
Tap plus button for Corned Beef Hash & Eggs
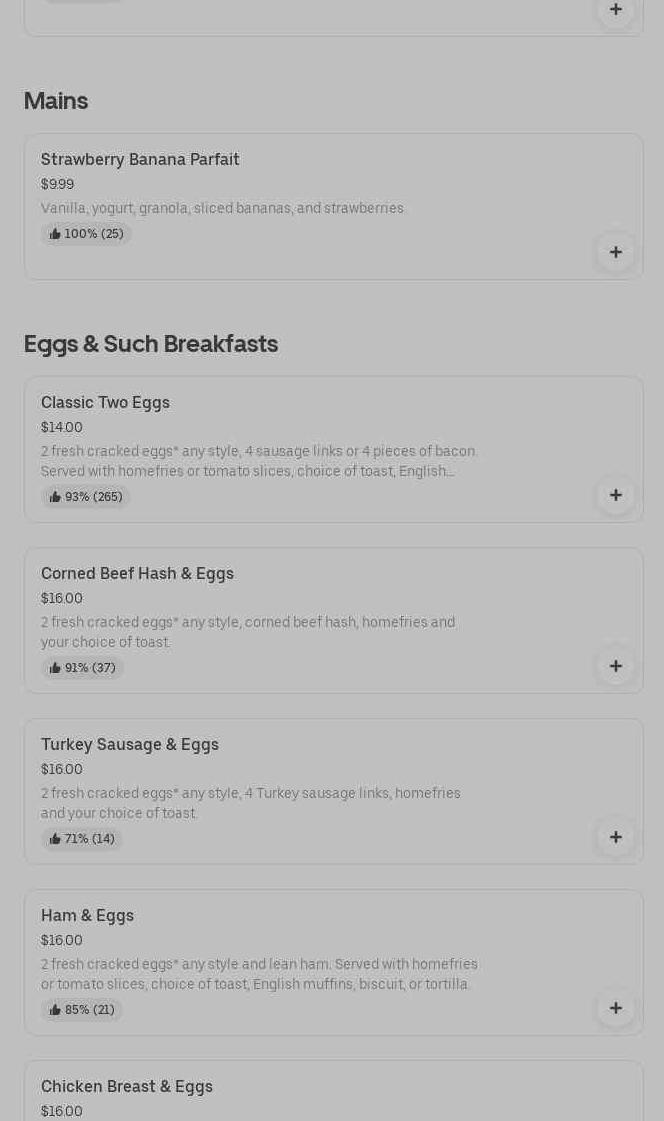coord(615,666)
